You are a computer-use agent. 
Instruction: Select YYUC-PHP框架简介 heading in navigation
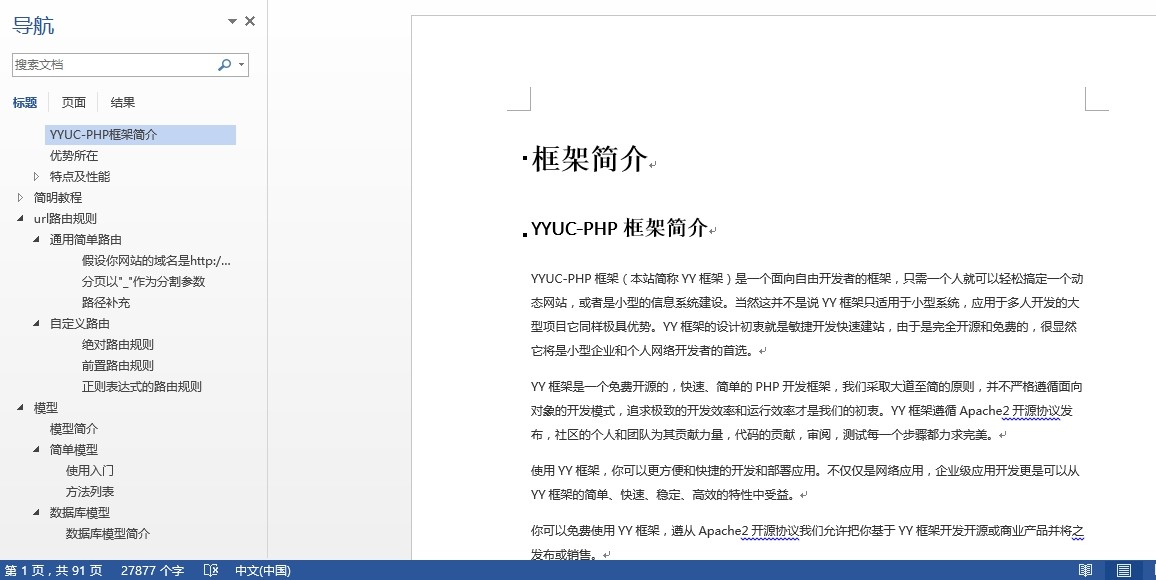[140, 135]
